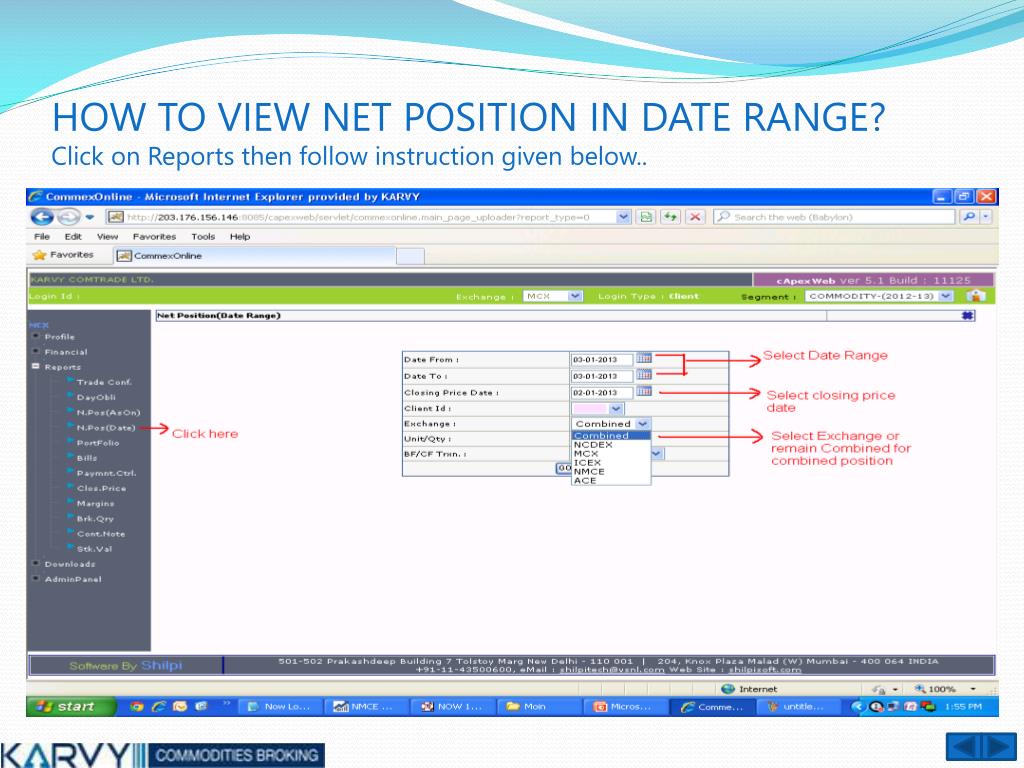
Task: Click the Closing Price Date input field
Action: pos(602,392)
